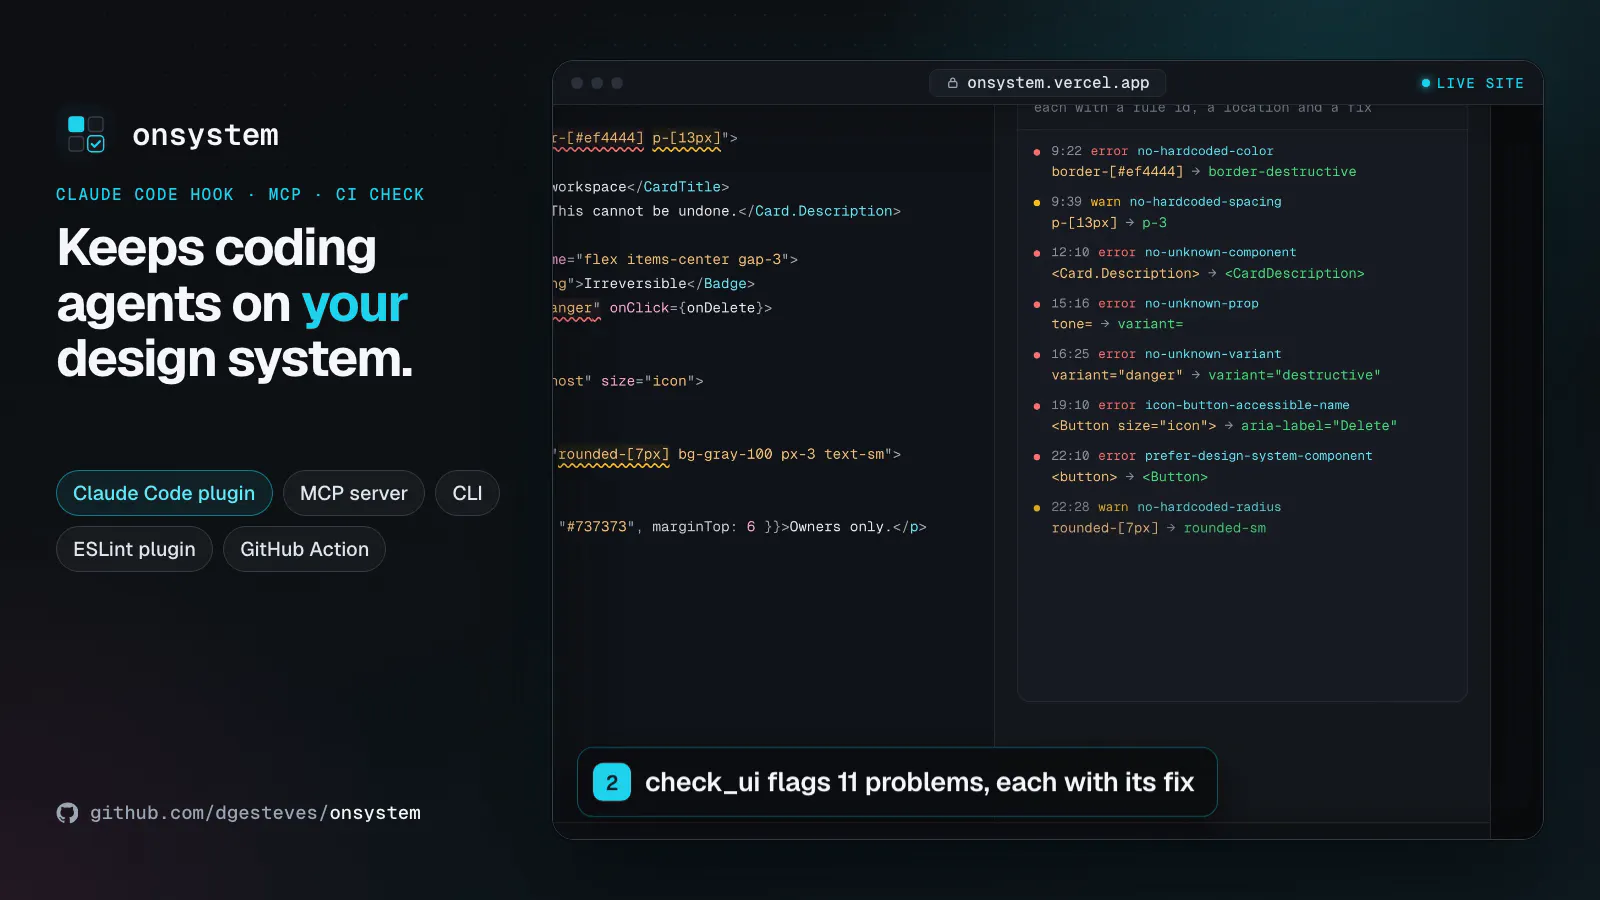
Task: Click the Irreversible Badge code line
Action: click(654, 284)
